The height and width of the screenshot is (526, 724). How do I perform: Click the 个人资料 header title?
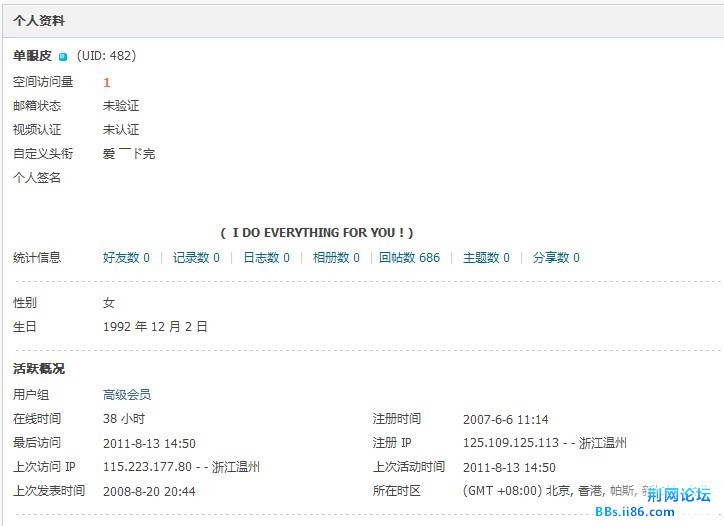pos(39,21)
